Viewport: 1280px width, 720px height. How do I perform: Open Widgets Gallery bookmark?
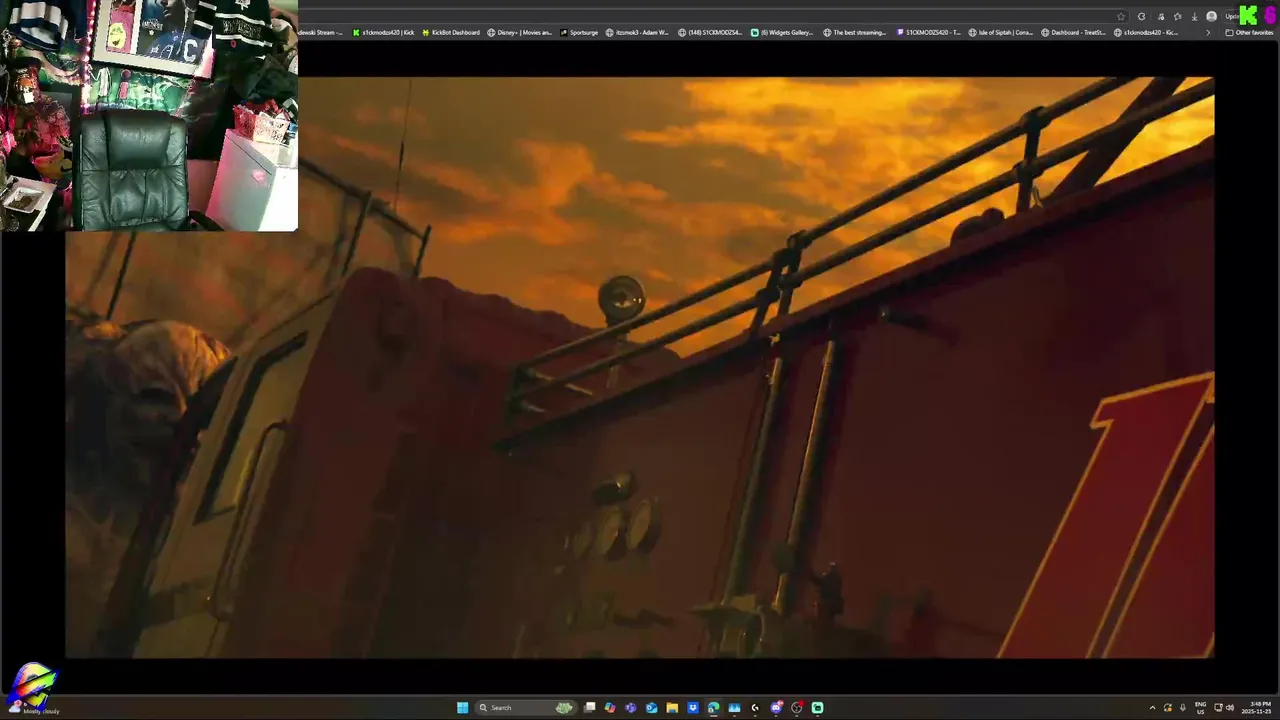pos(782,32)
